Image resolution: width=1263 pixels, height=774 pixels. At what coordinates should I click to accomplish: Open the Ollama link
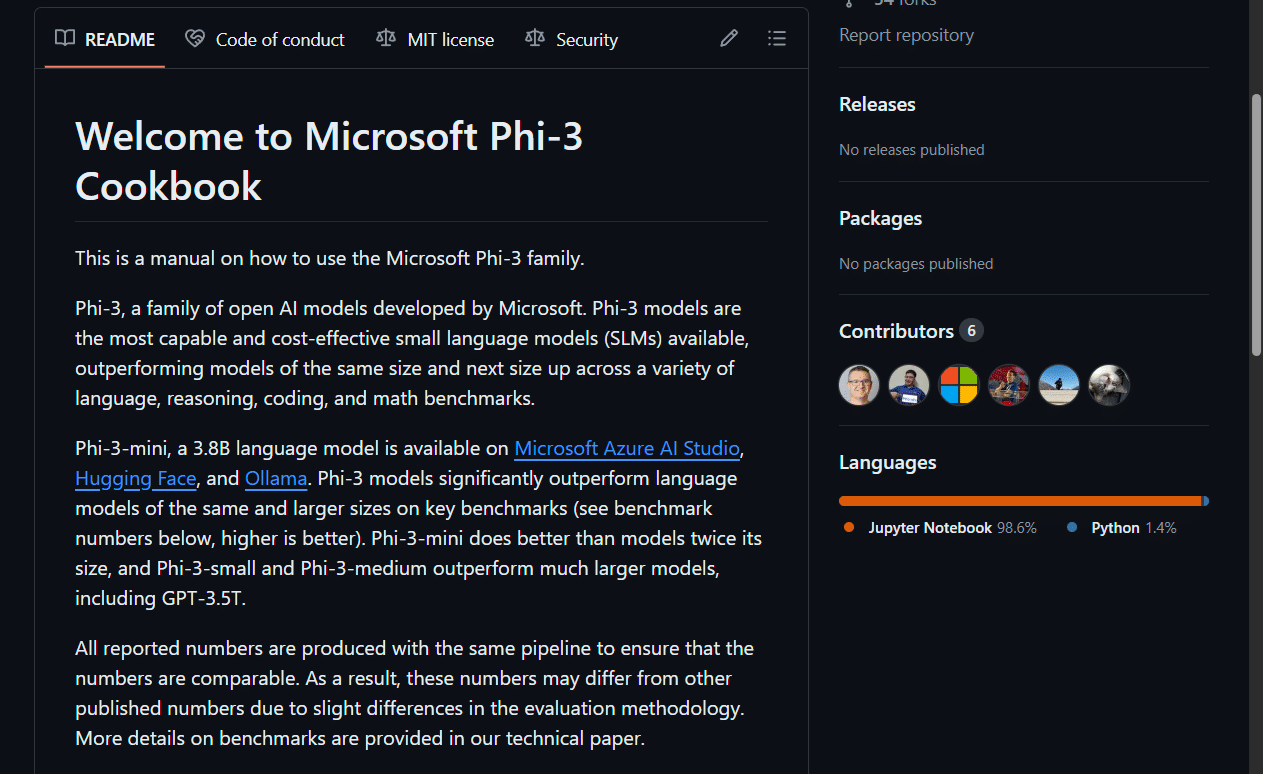click(276, 478)
